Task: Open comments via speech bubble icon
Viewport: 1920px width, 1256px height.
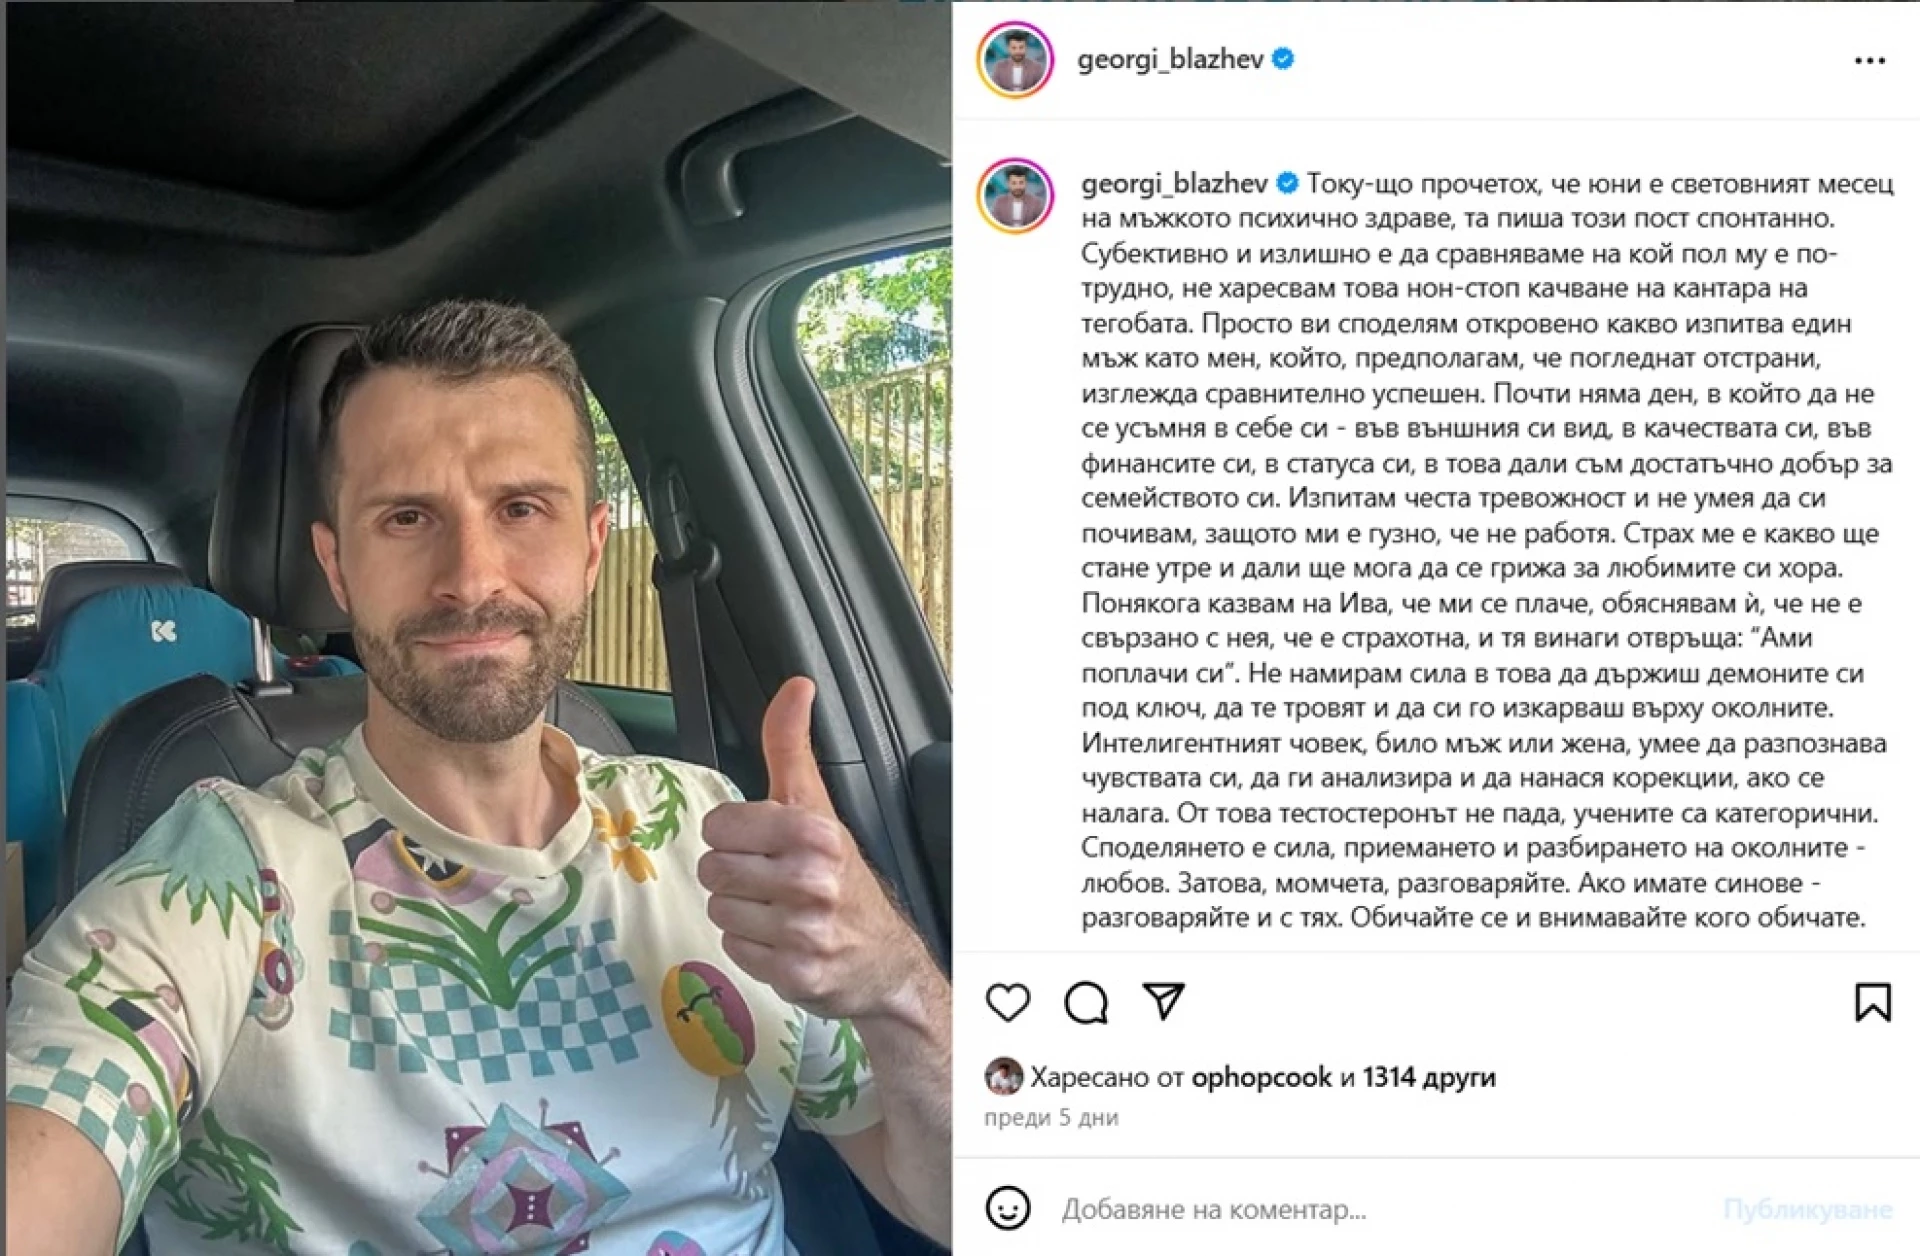Action: click(1086, 1002)
